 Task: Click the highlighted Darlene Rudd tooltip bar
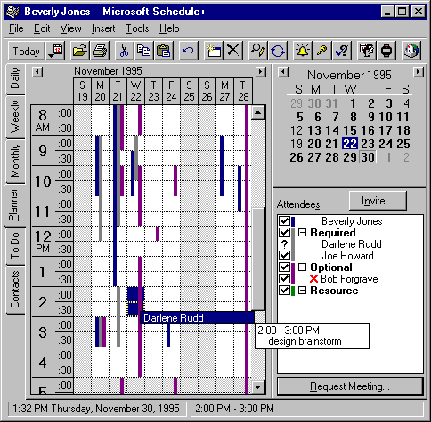pyautogui.click(x=197, y=318)
